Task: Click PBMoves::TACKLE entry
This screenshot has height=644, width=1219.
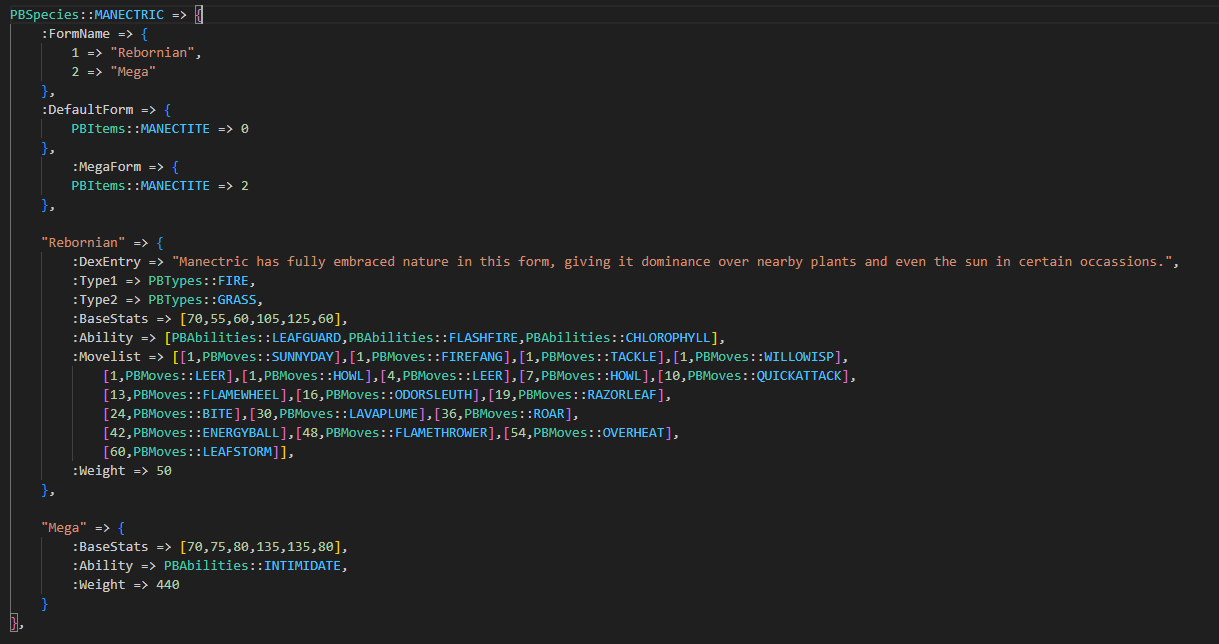Action: point(589,357)
